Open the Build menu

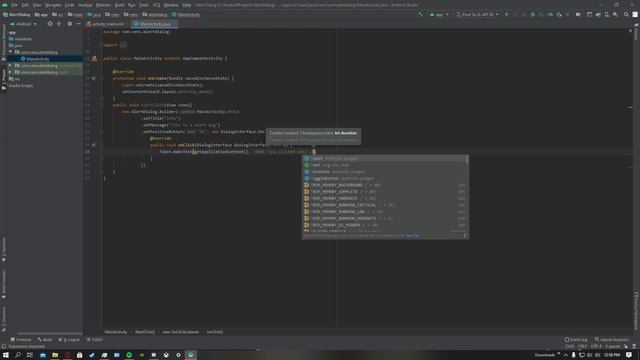coord(119,5)
